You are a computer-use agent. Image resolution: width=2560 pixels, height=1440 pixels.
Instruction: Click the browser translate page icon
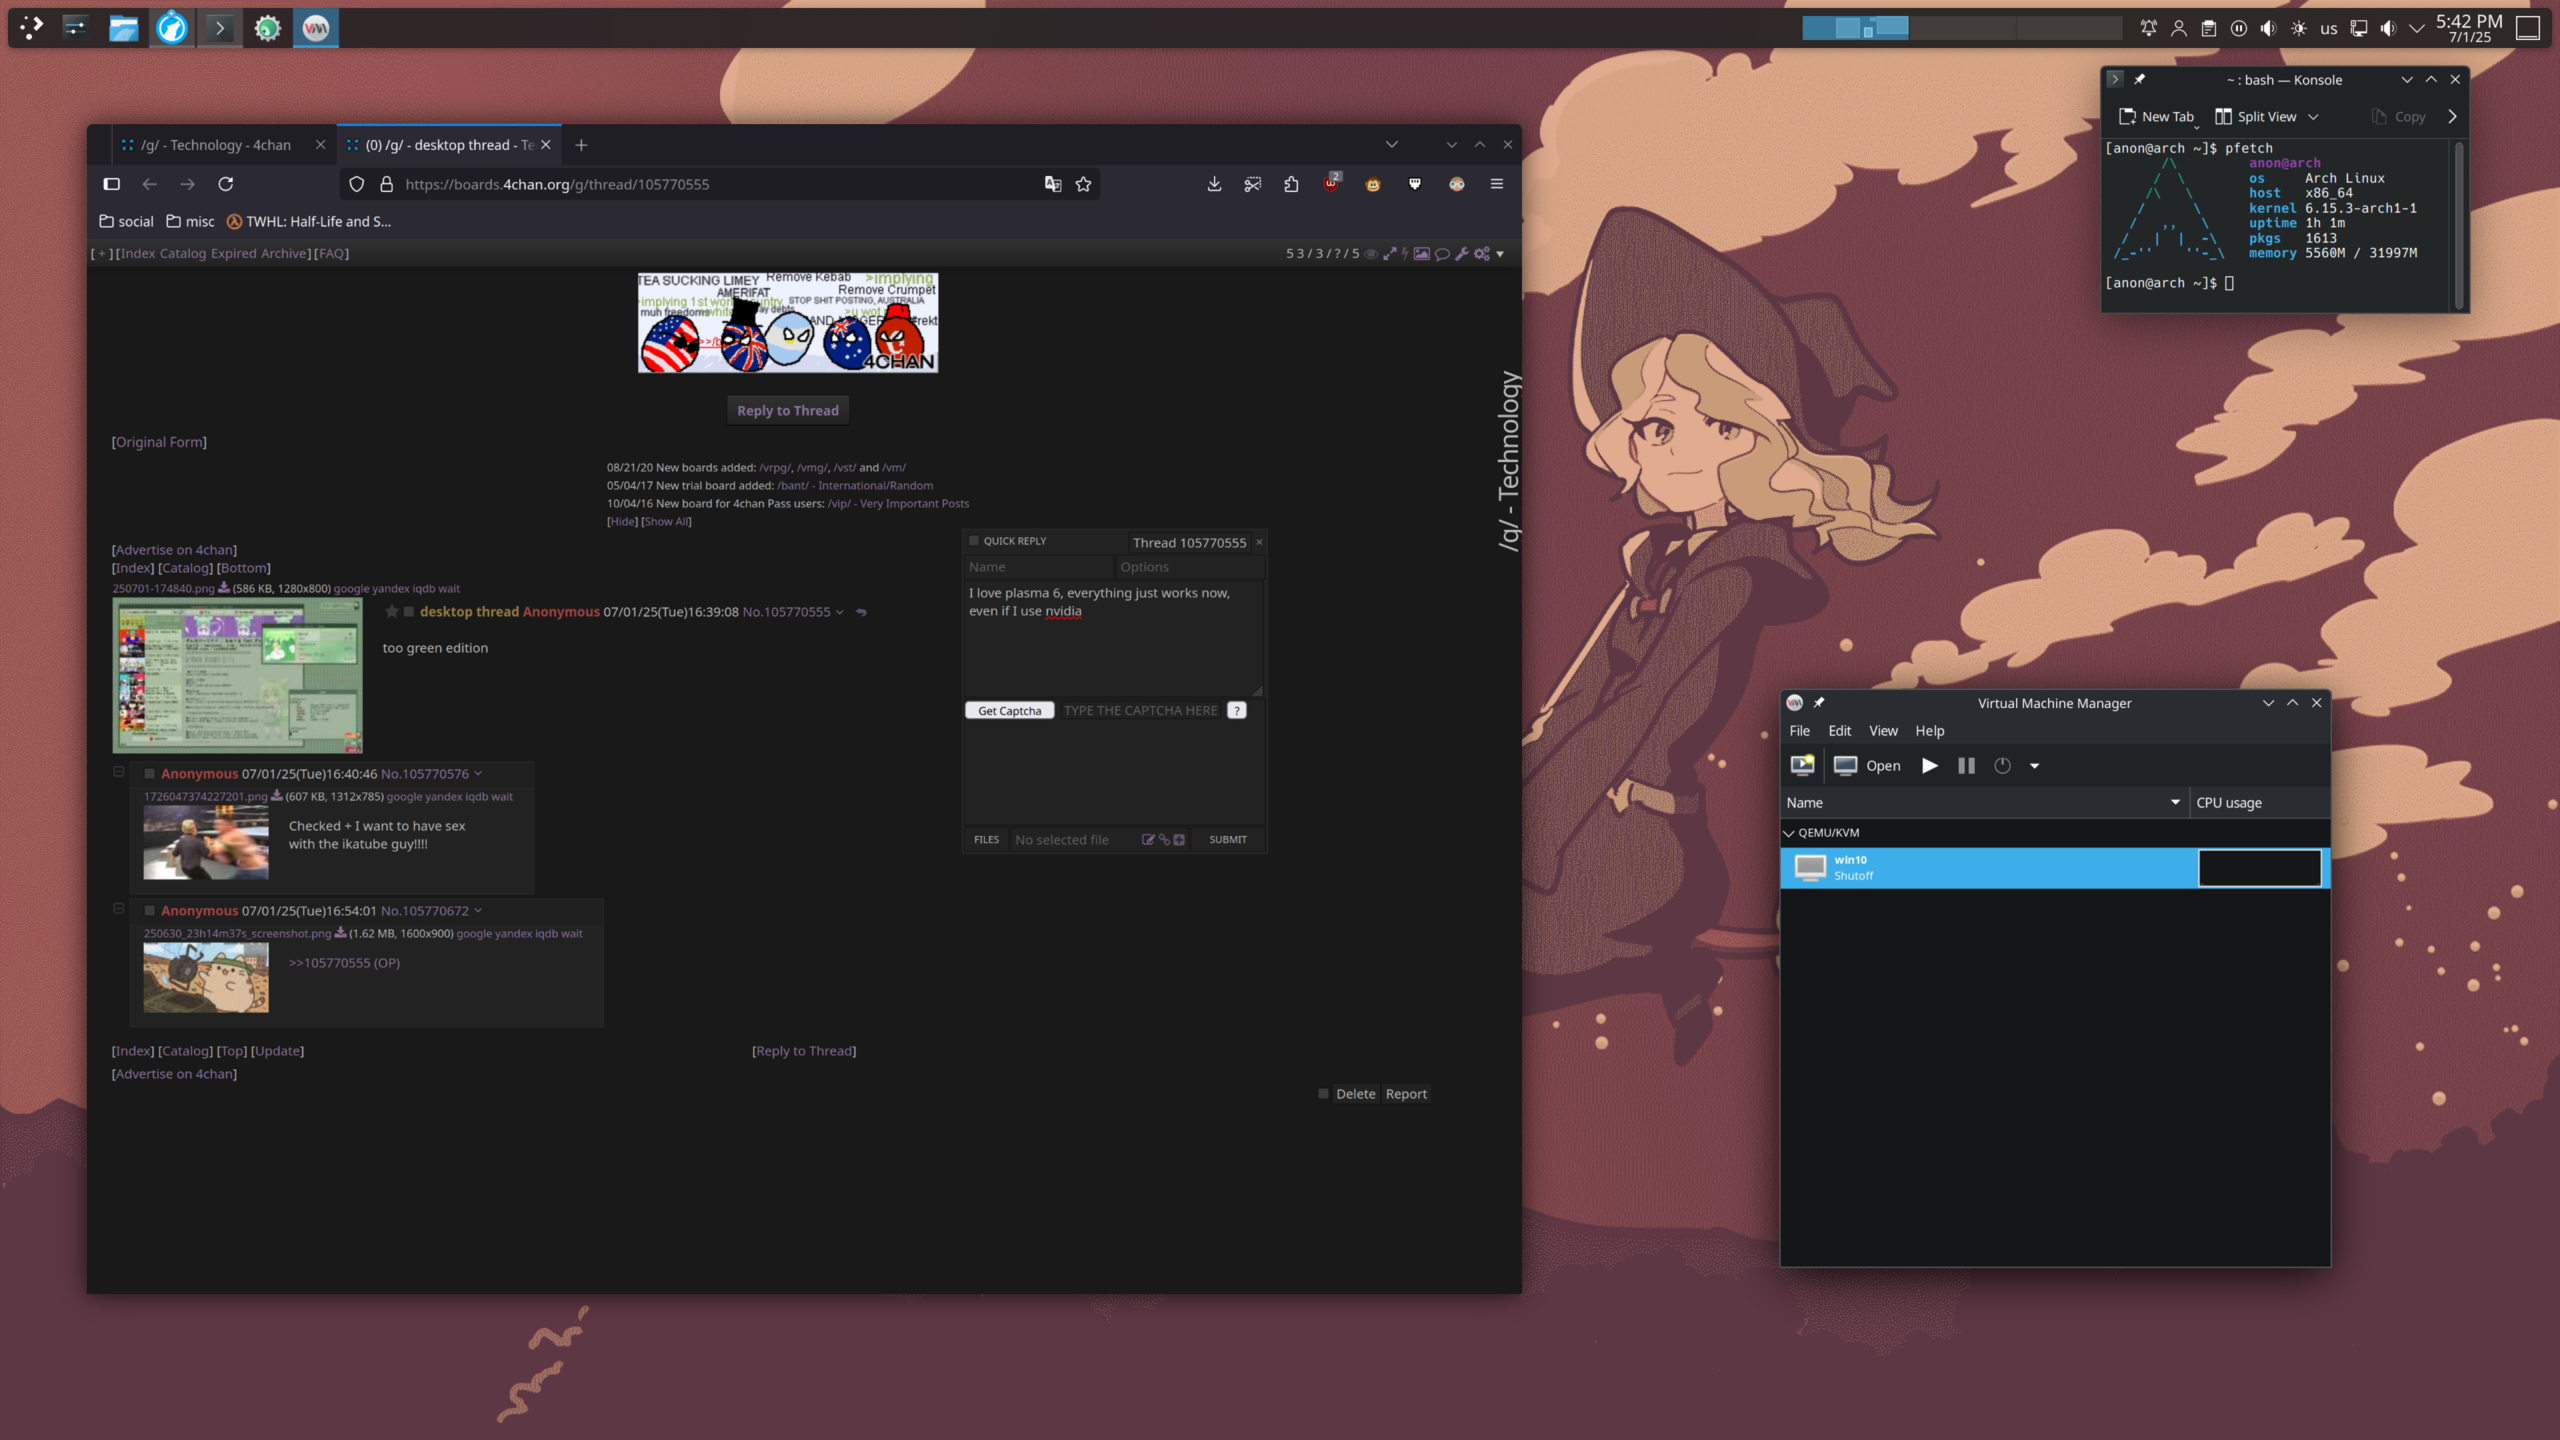1052,184
